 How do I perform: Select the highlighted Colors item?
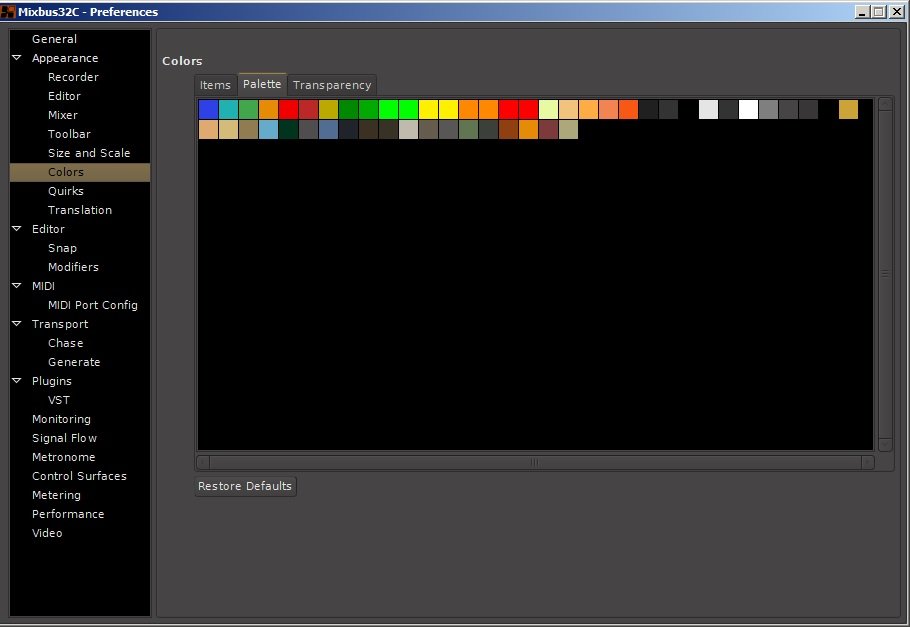[x=80, y=172]
